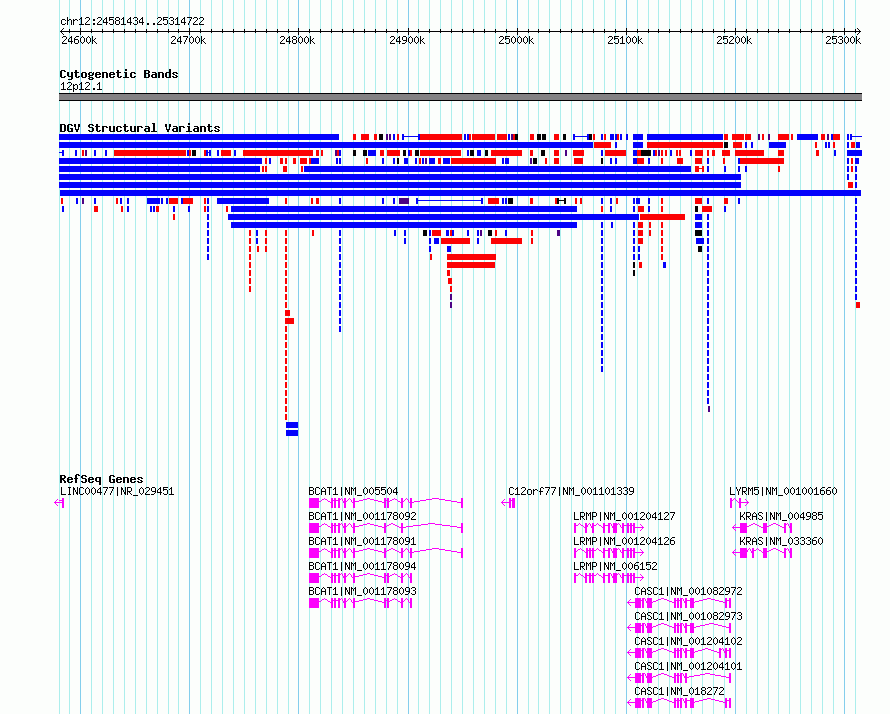Click the CASC1|NM_018272 transcript label
Viewport: 890px width, 714px height.
[679, 691]
